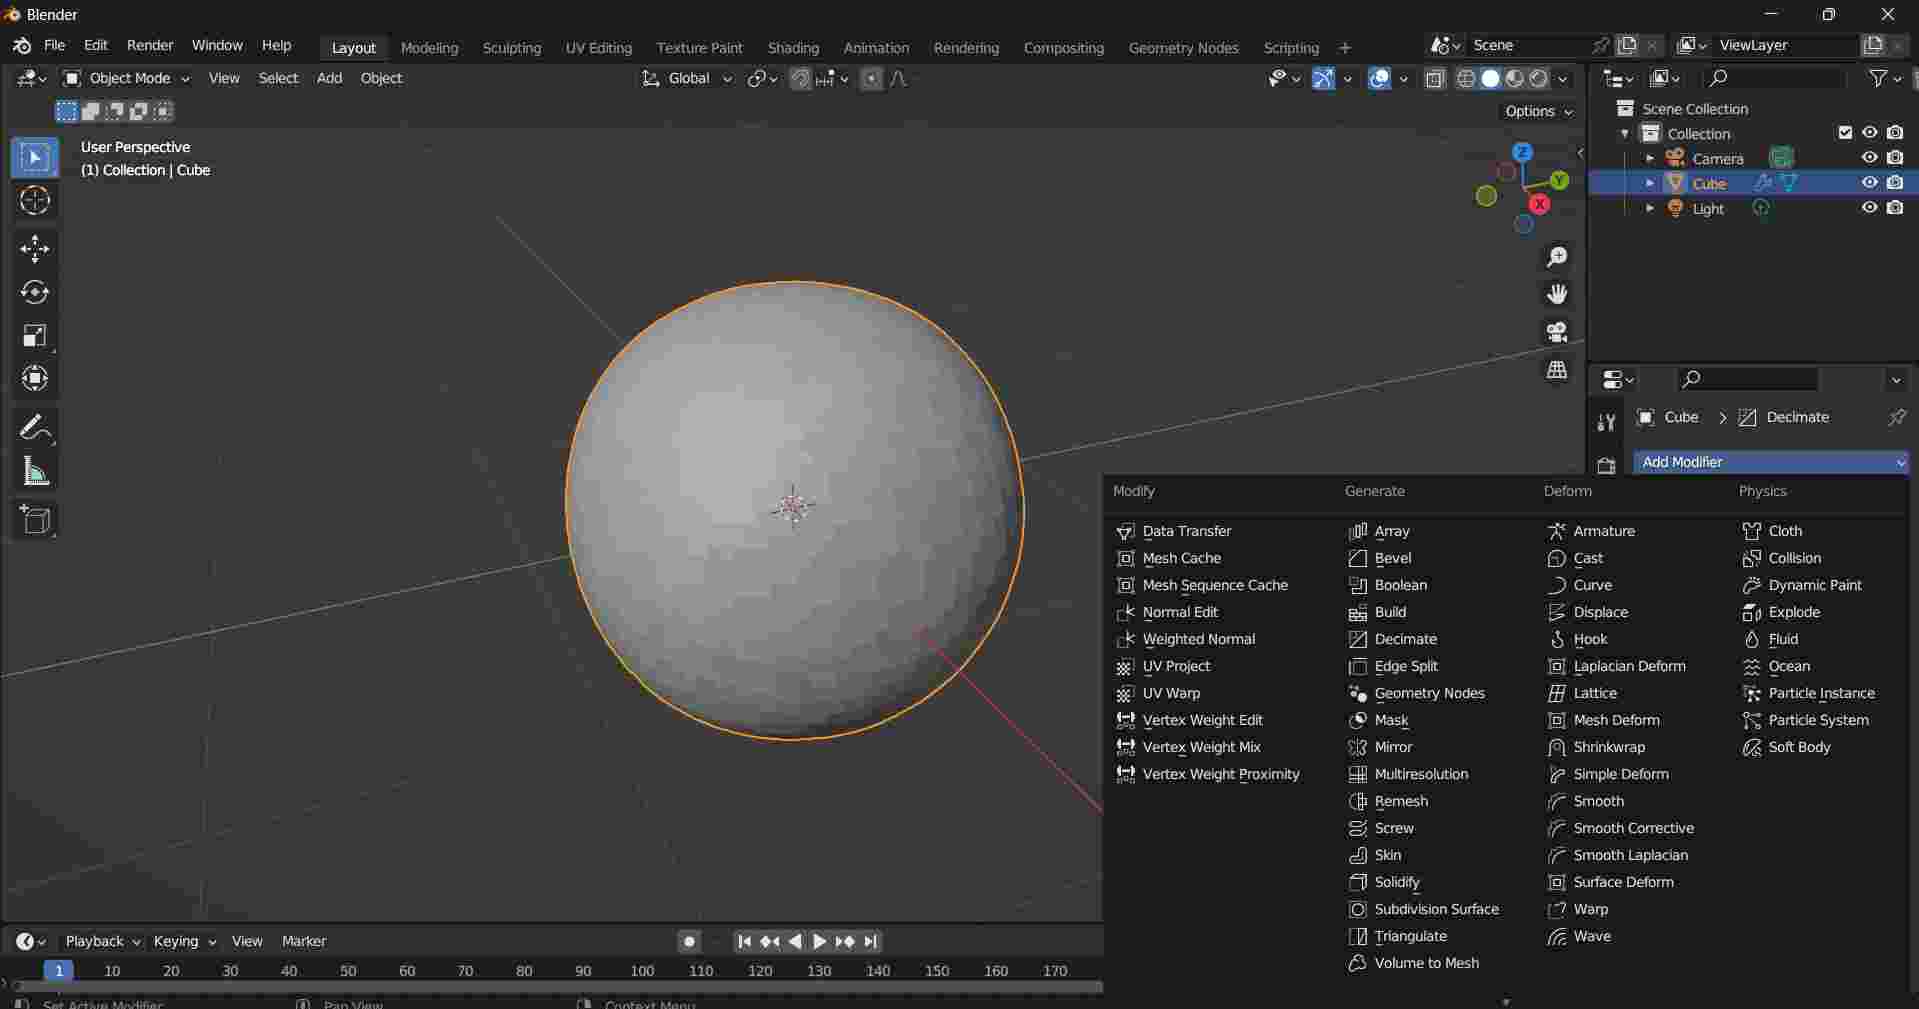Click the red X axis on gizmo

pyautogui.click(x=1539, y=204)
